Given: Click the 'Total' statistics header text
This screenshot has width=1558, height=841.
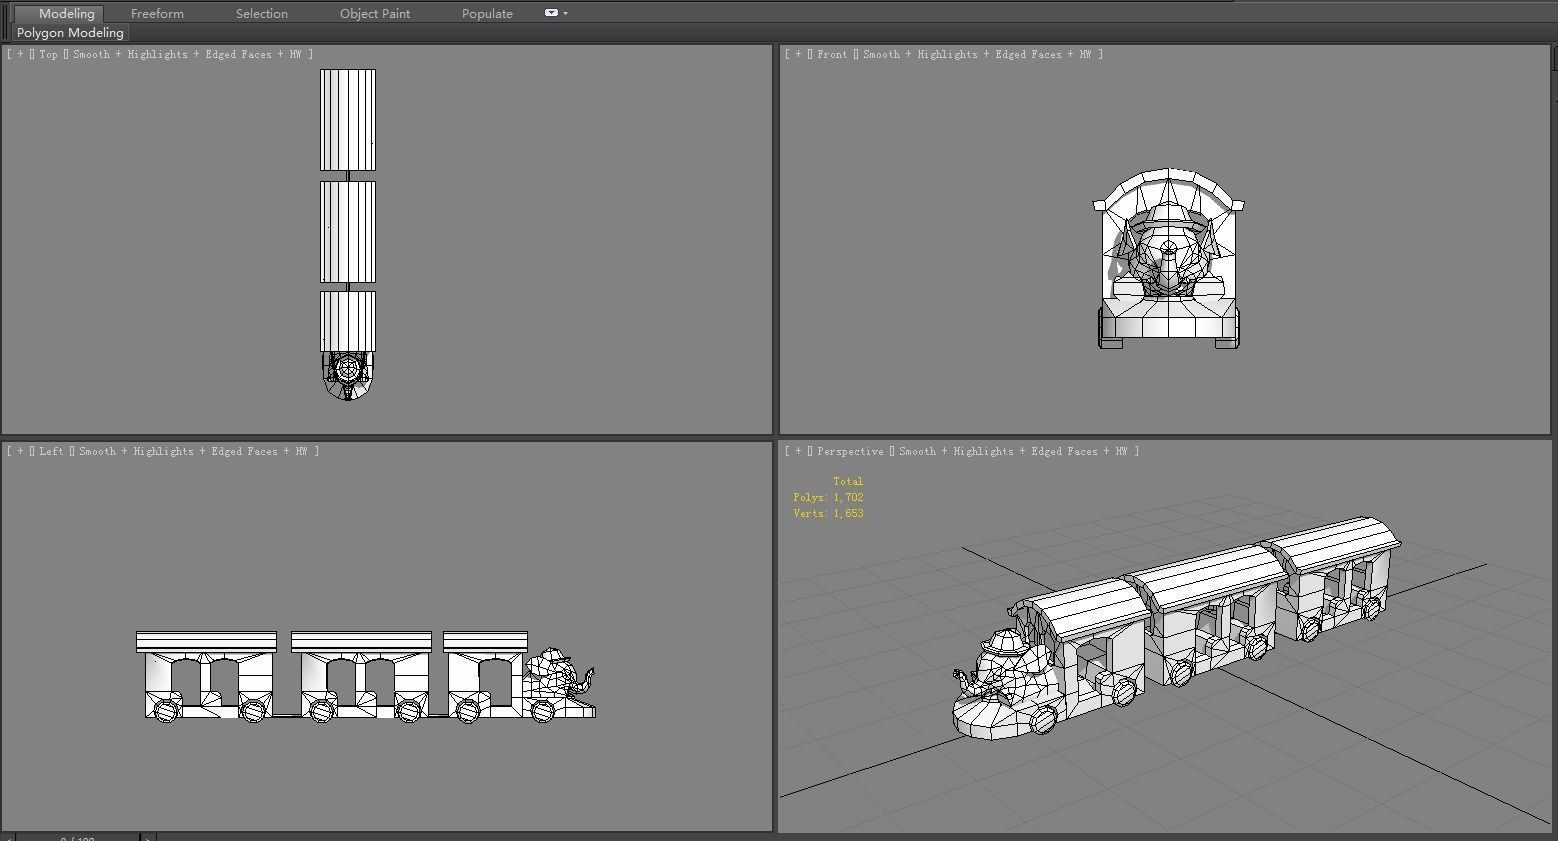Looking at the screenshot, I should pyautogui.click(x=848, y=481).
